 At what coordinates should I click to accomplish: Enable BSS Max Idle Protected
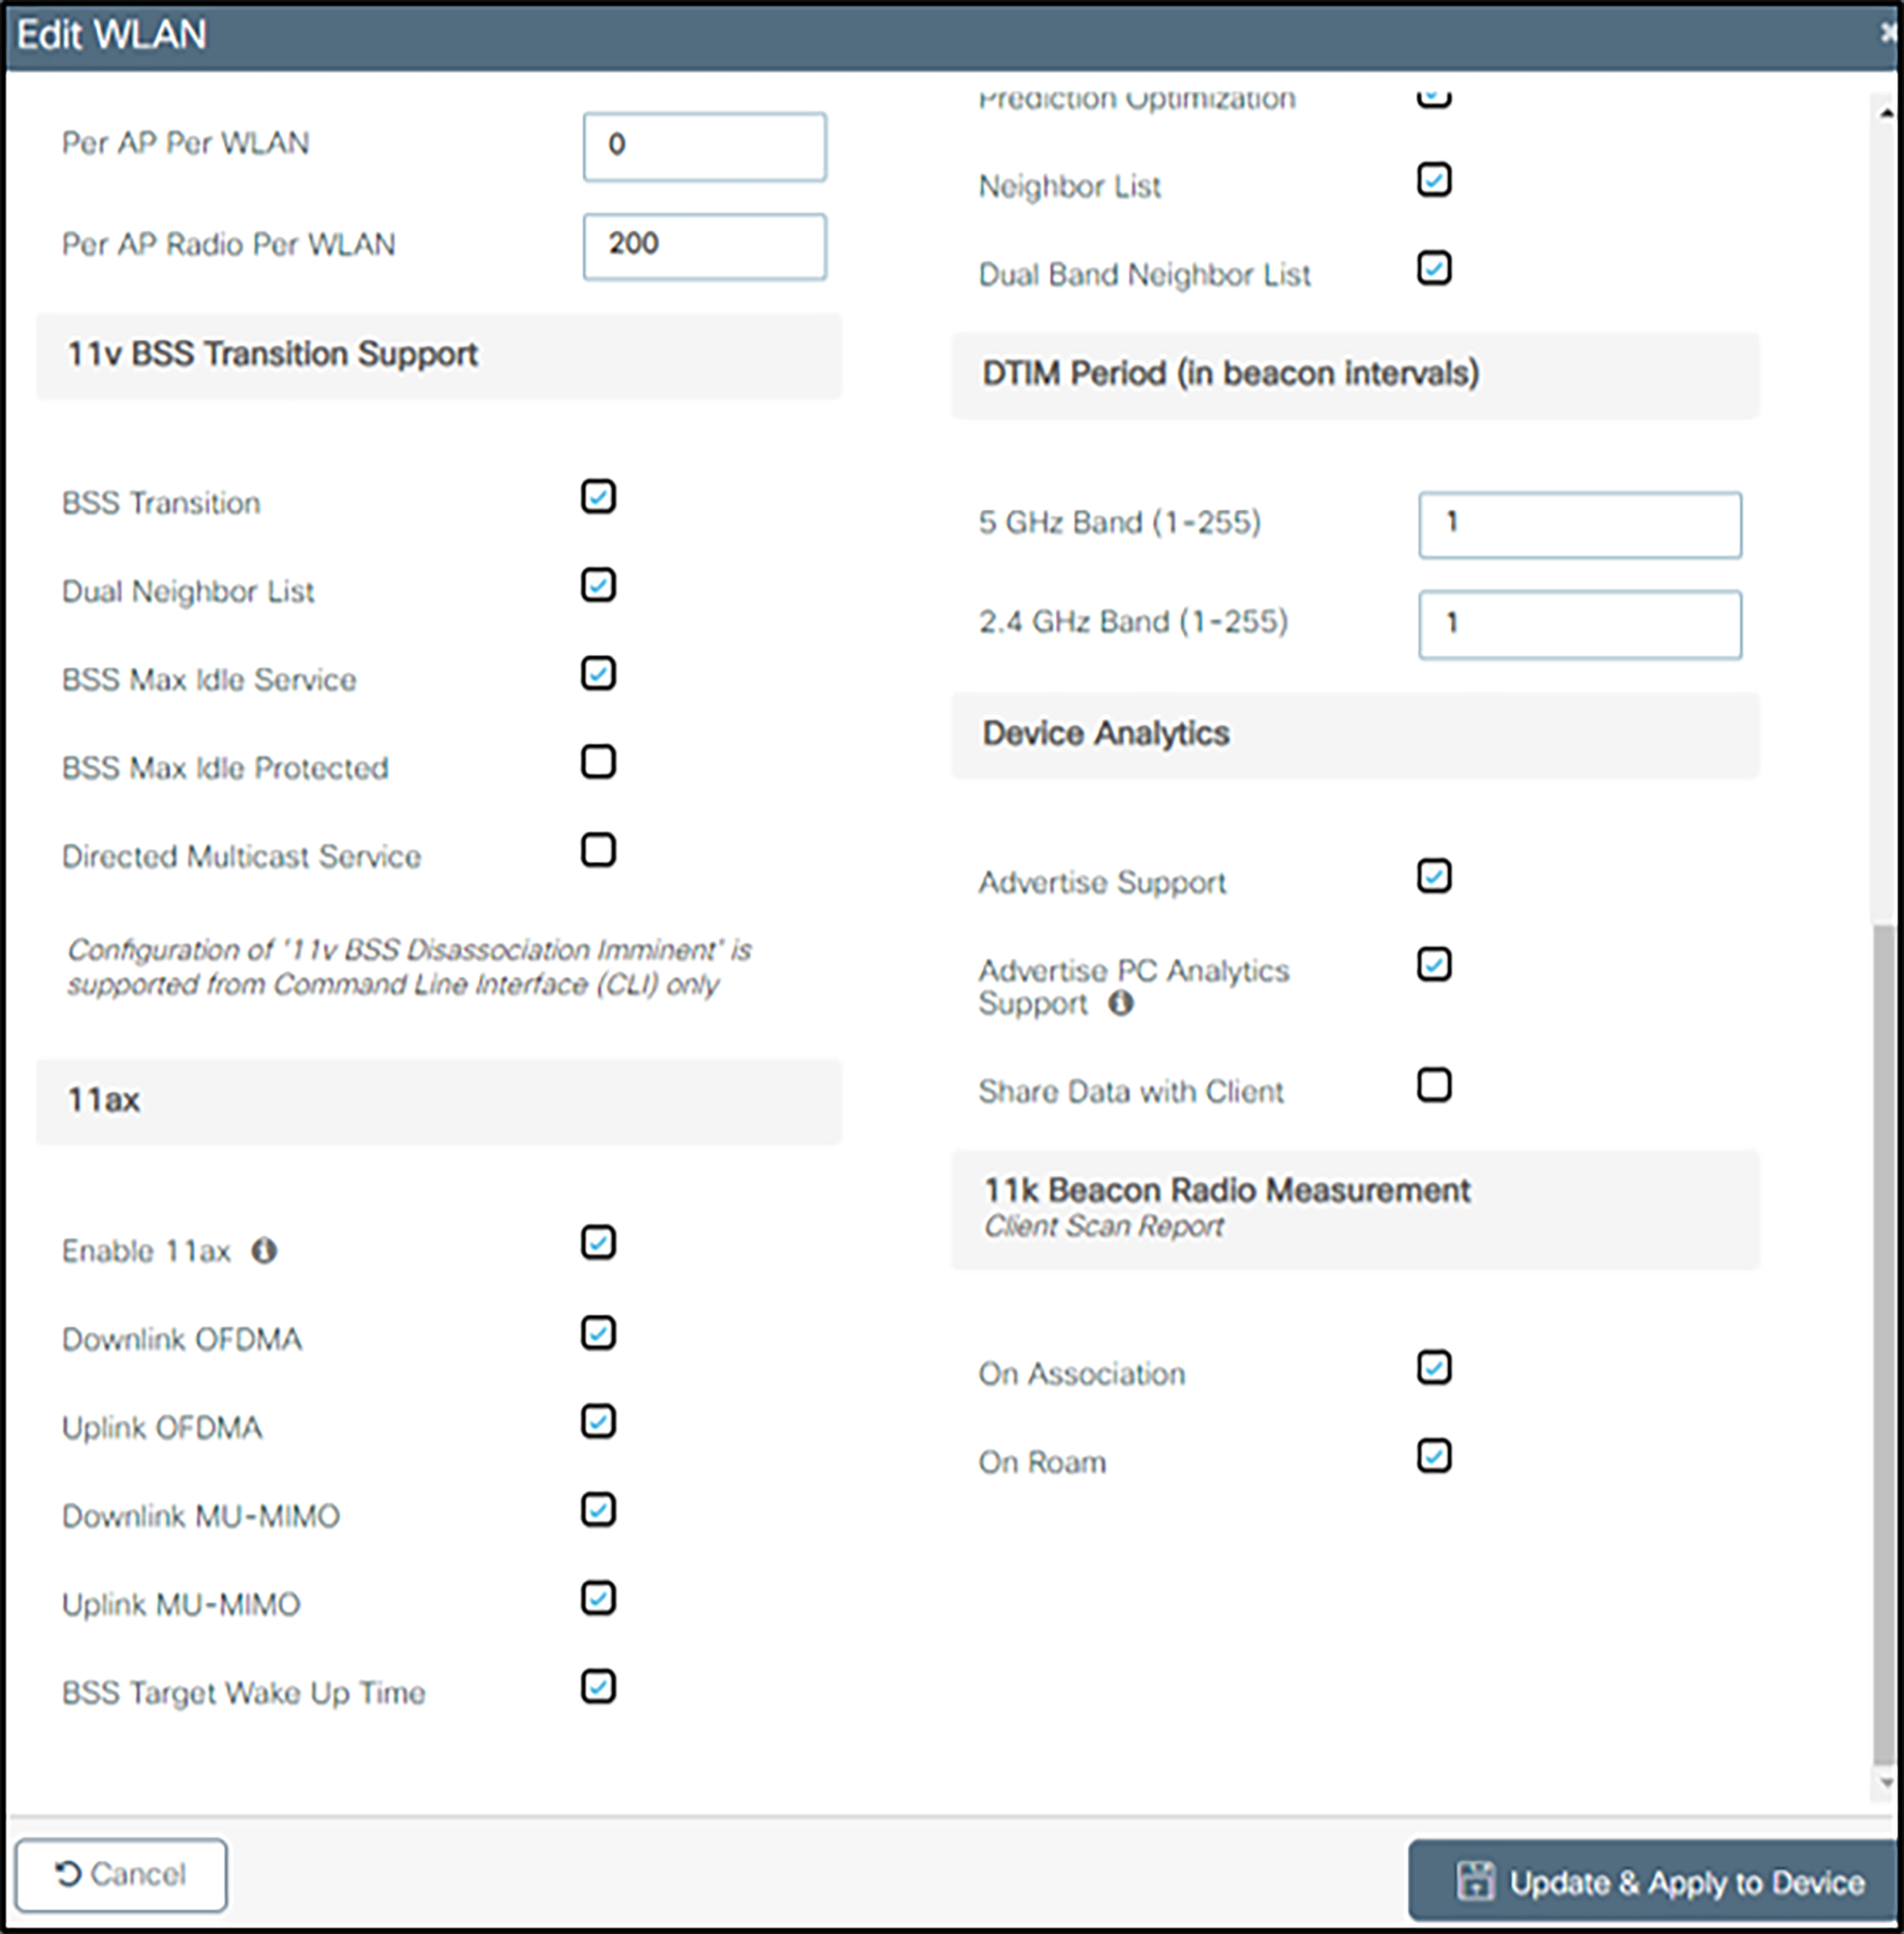[598, 762]
